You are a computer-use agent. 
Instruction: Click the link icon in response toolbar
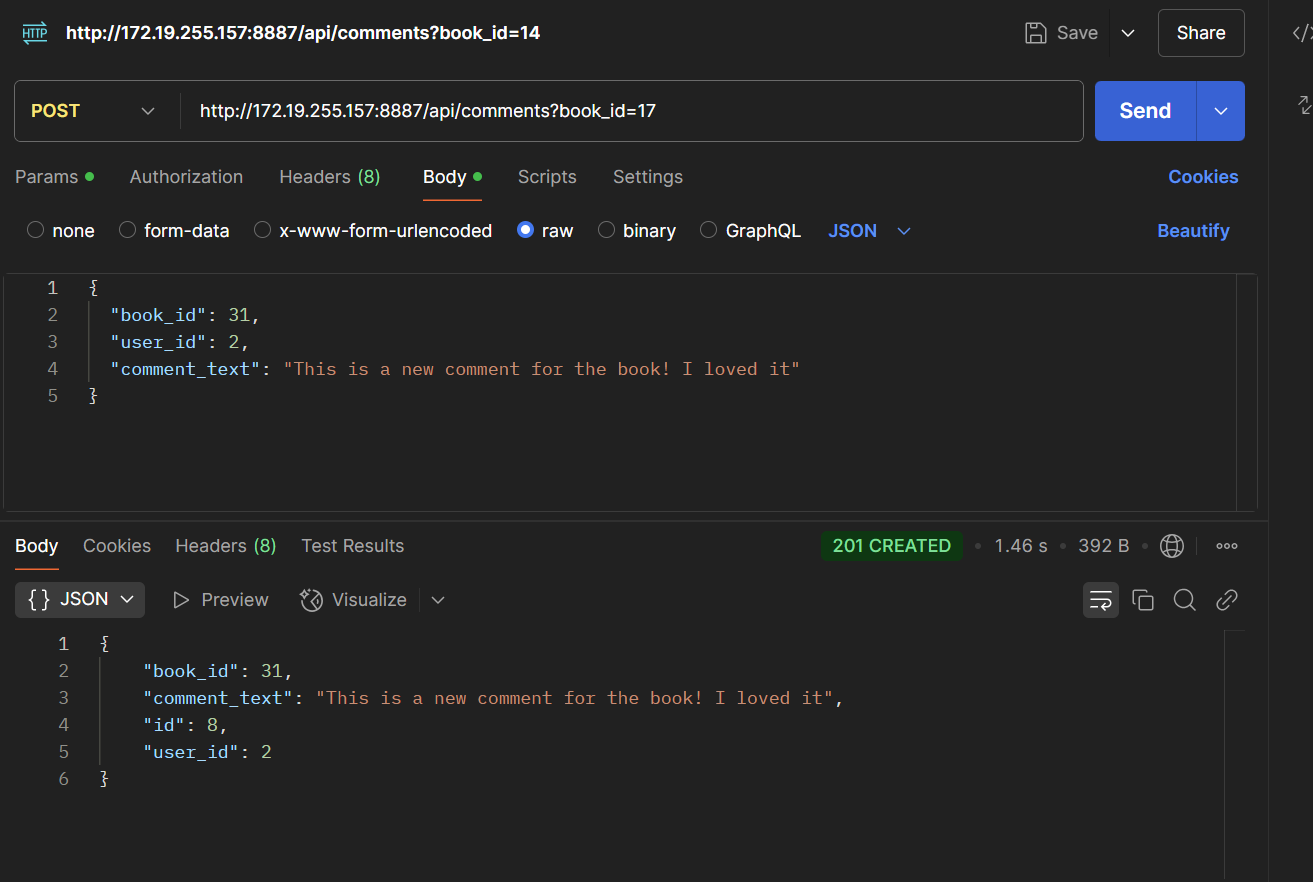click(1227, 600)
